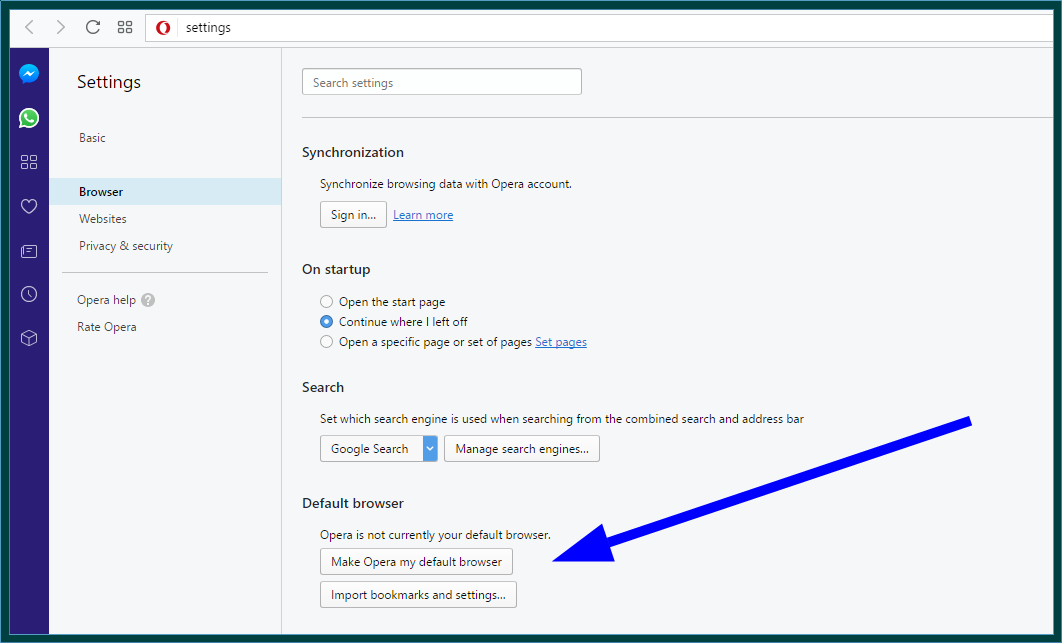Viewport: 1062px width, 643px height.
Task: Click the Sign in... button
Action: 354,215
